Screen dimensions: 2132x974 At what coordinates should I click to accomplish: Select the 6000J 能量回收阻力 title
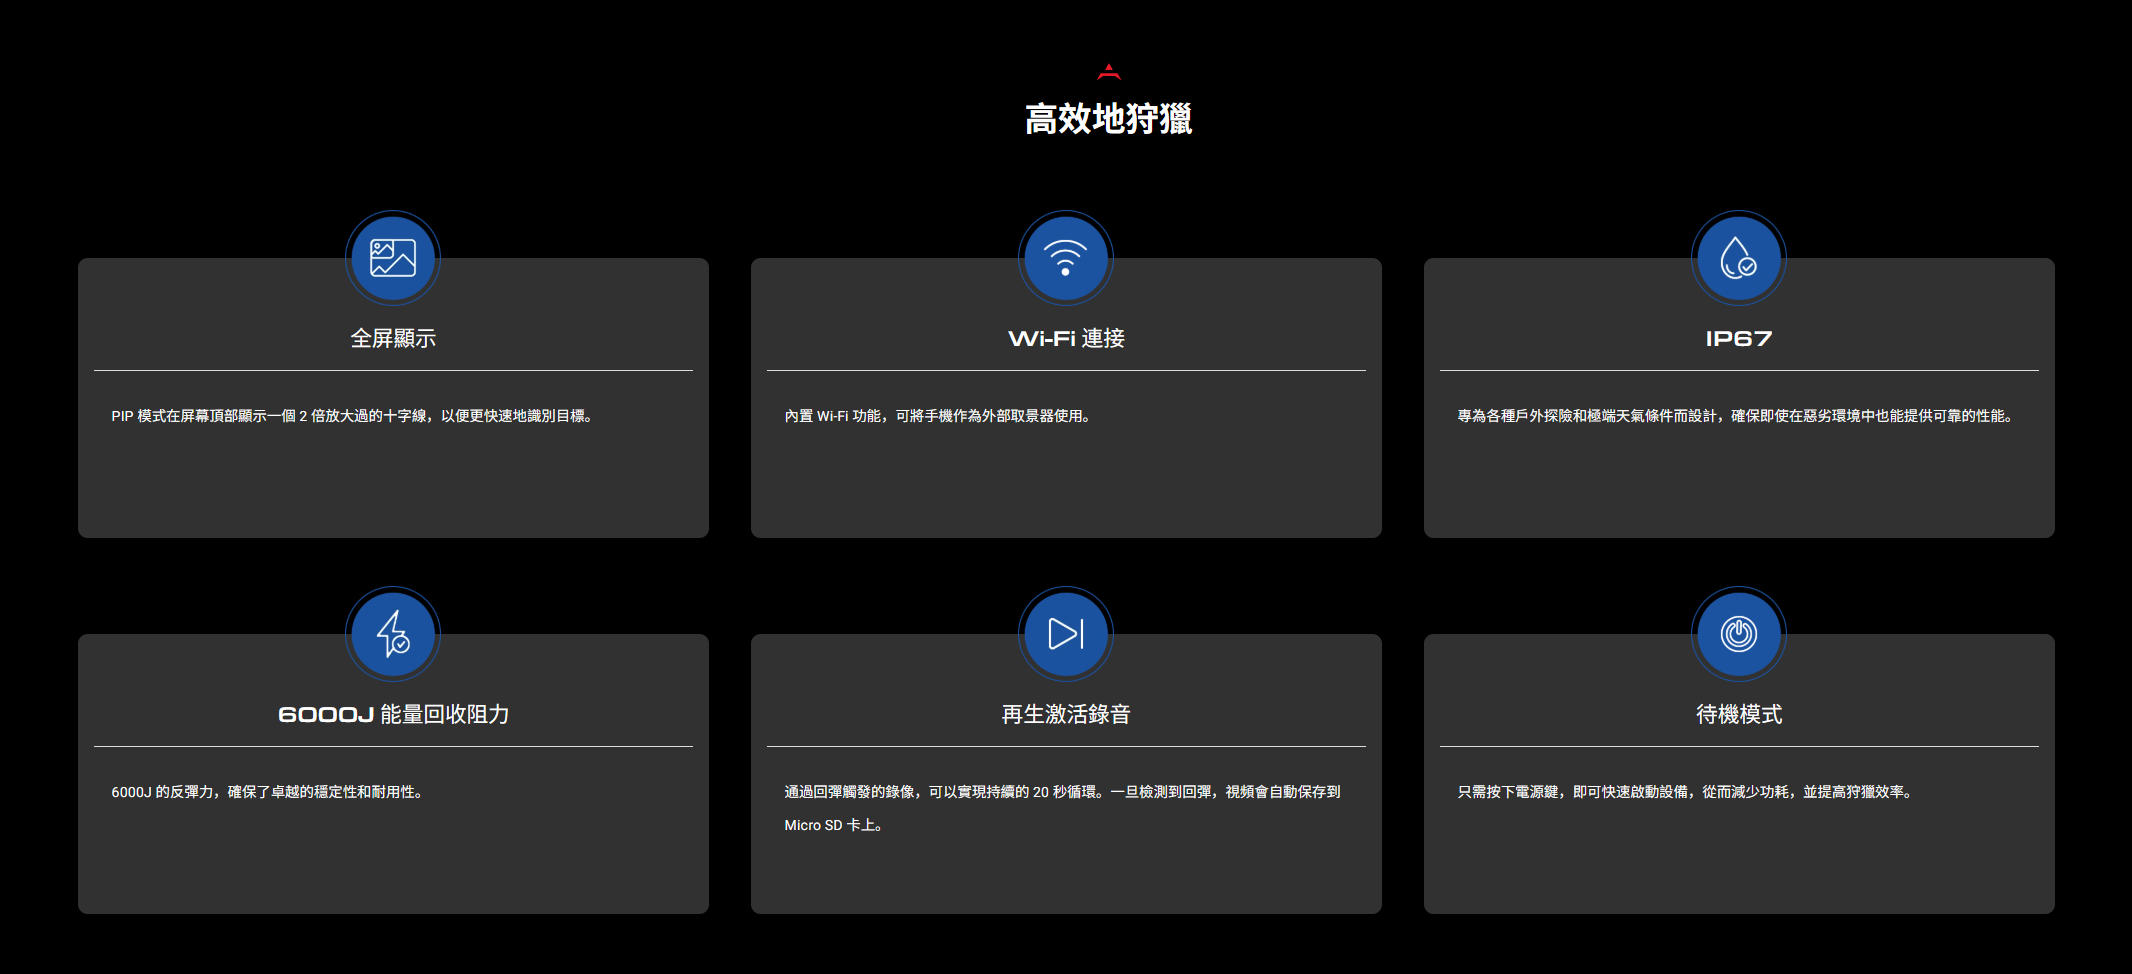pos(393,715)
